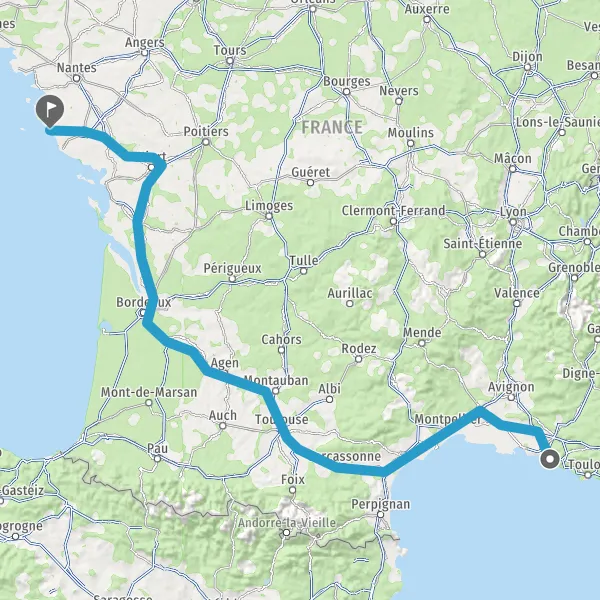Screen dimensions: 600x600
Task: Select the Tours city dot
Action: click(x=230, y=61)
